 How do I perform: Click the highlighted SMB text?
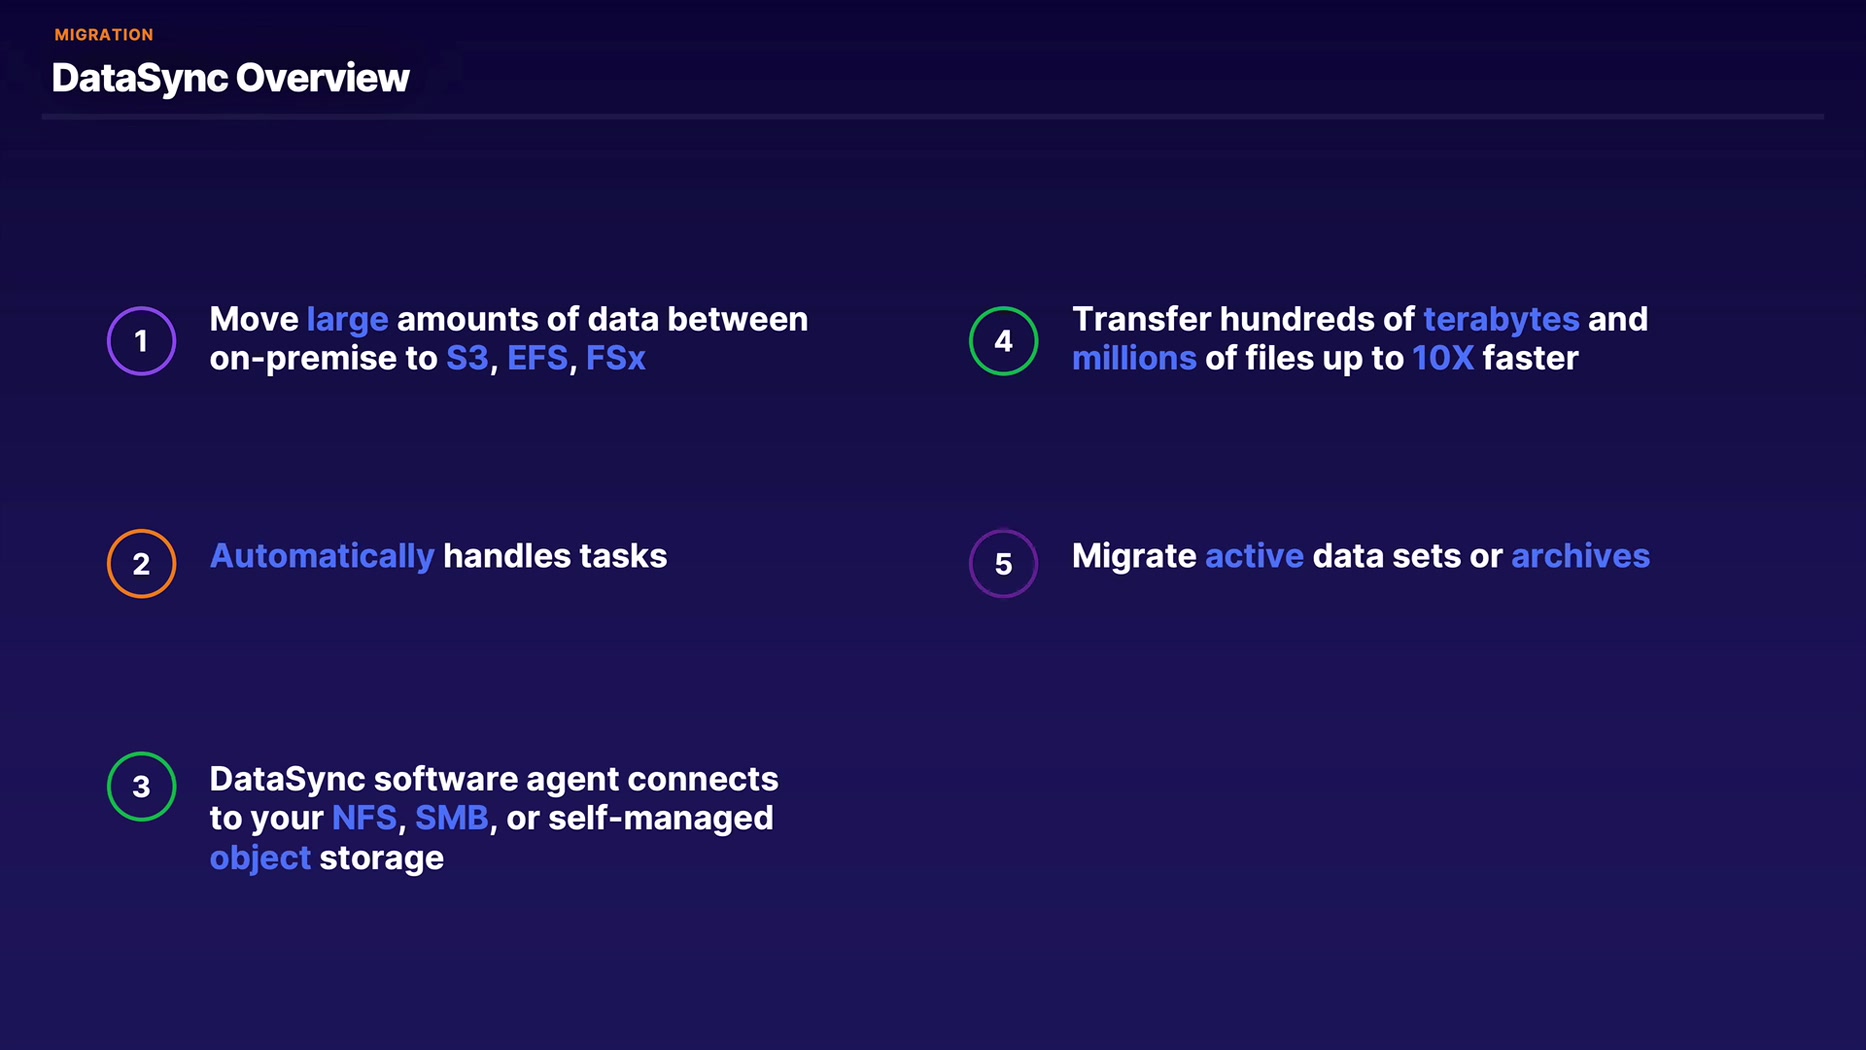(x=451, y=818)
